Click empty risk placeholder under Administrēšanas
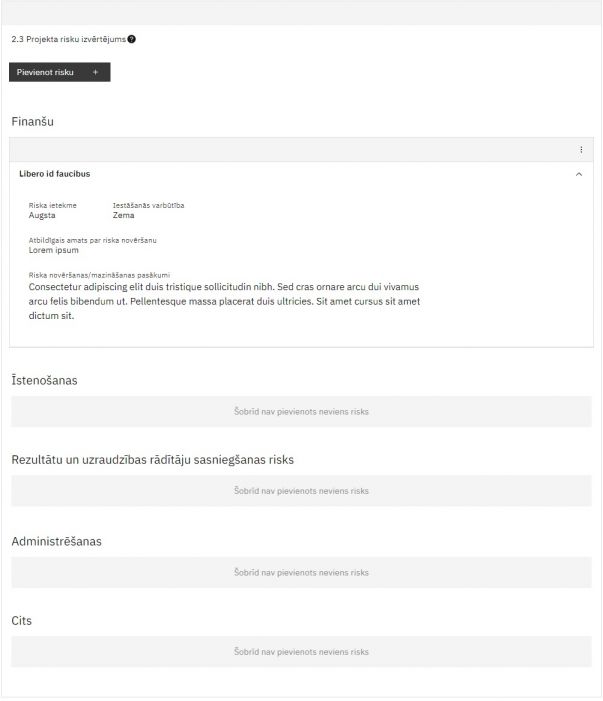The width and height of the screenshot is (603, 701). [x=301, y=572]
